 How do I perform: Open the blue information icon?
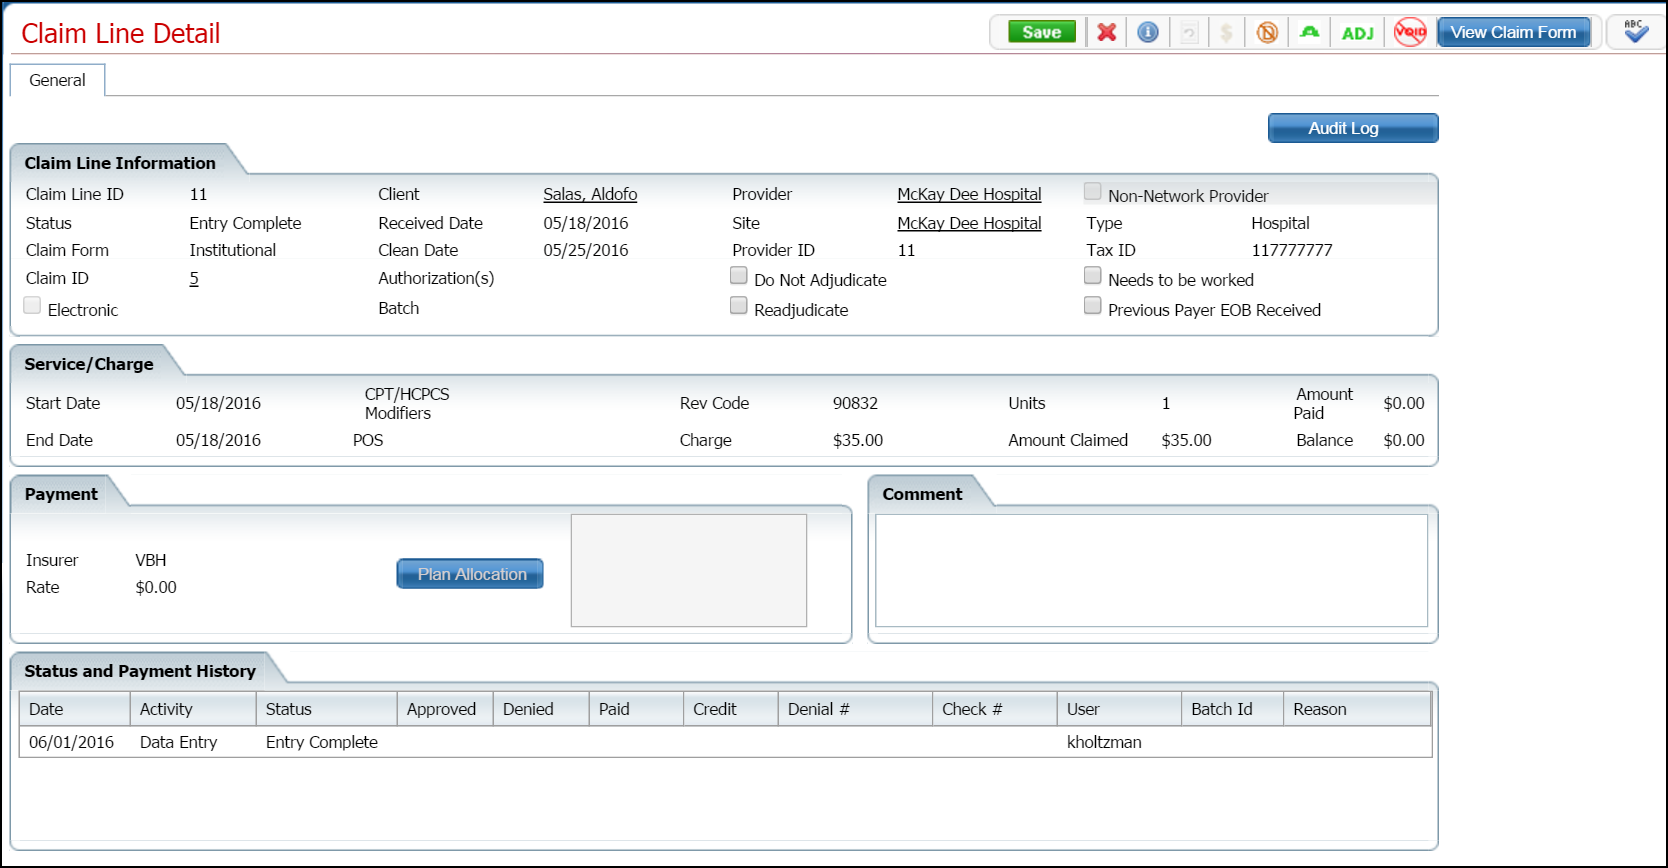click(1148, 32)
